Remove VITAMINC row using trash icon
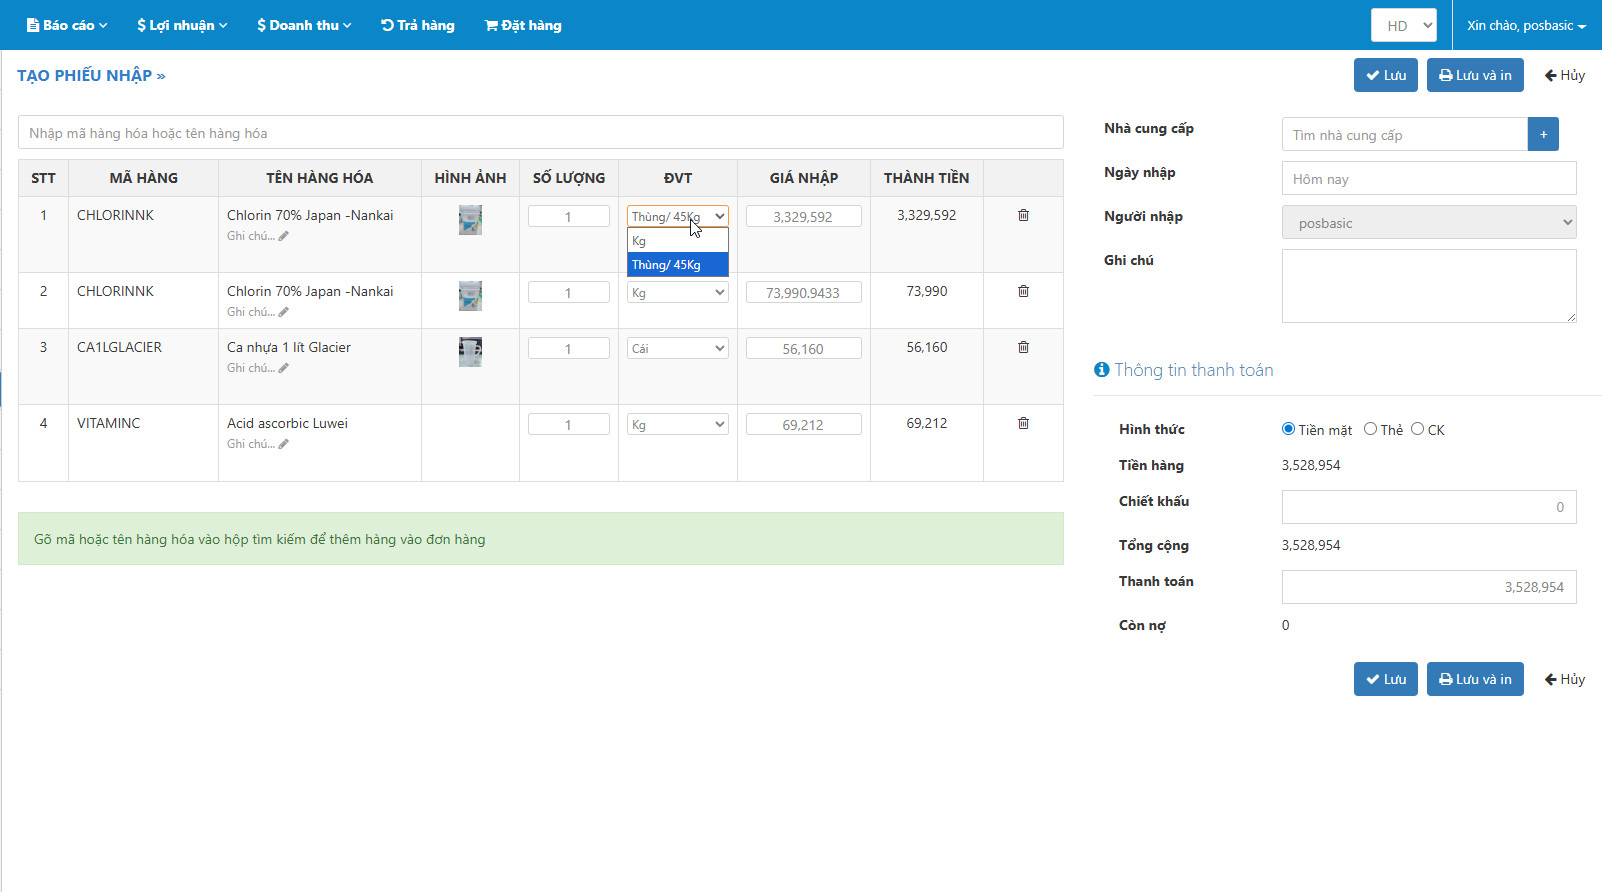The image size is (1602, 892). pos(1023,423)
